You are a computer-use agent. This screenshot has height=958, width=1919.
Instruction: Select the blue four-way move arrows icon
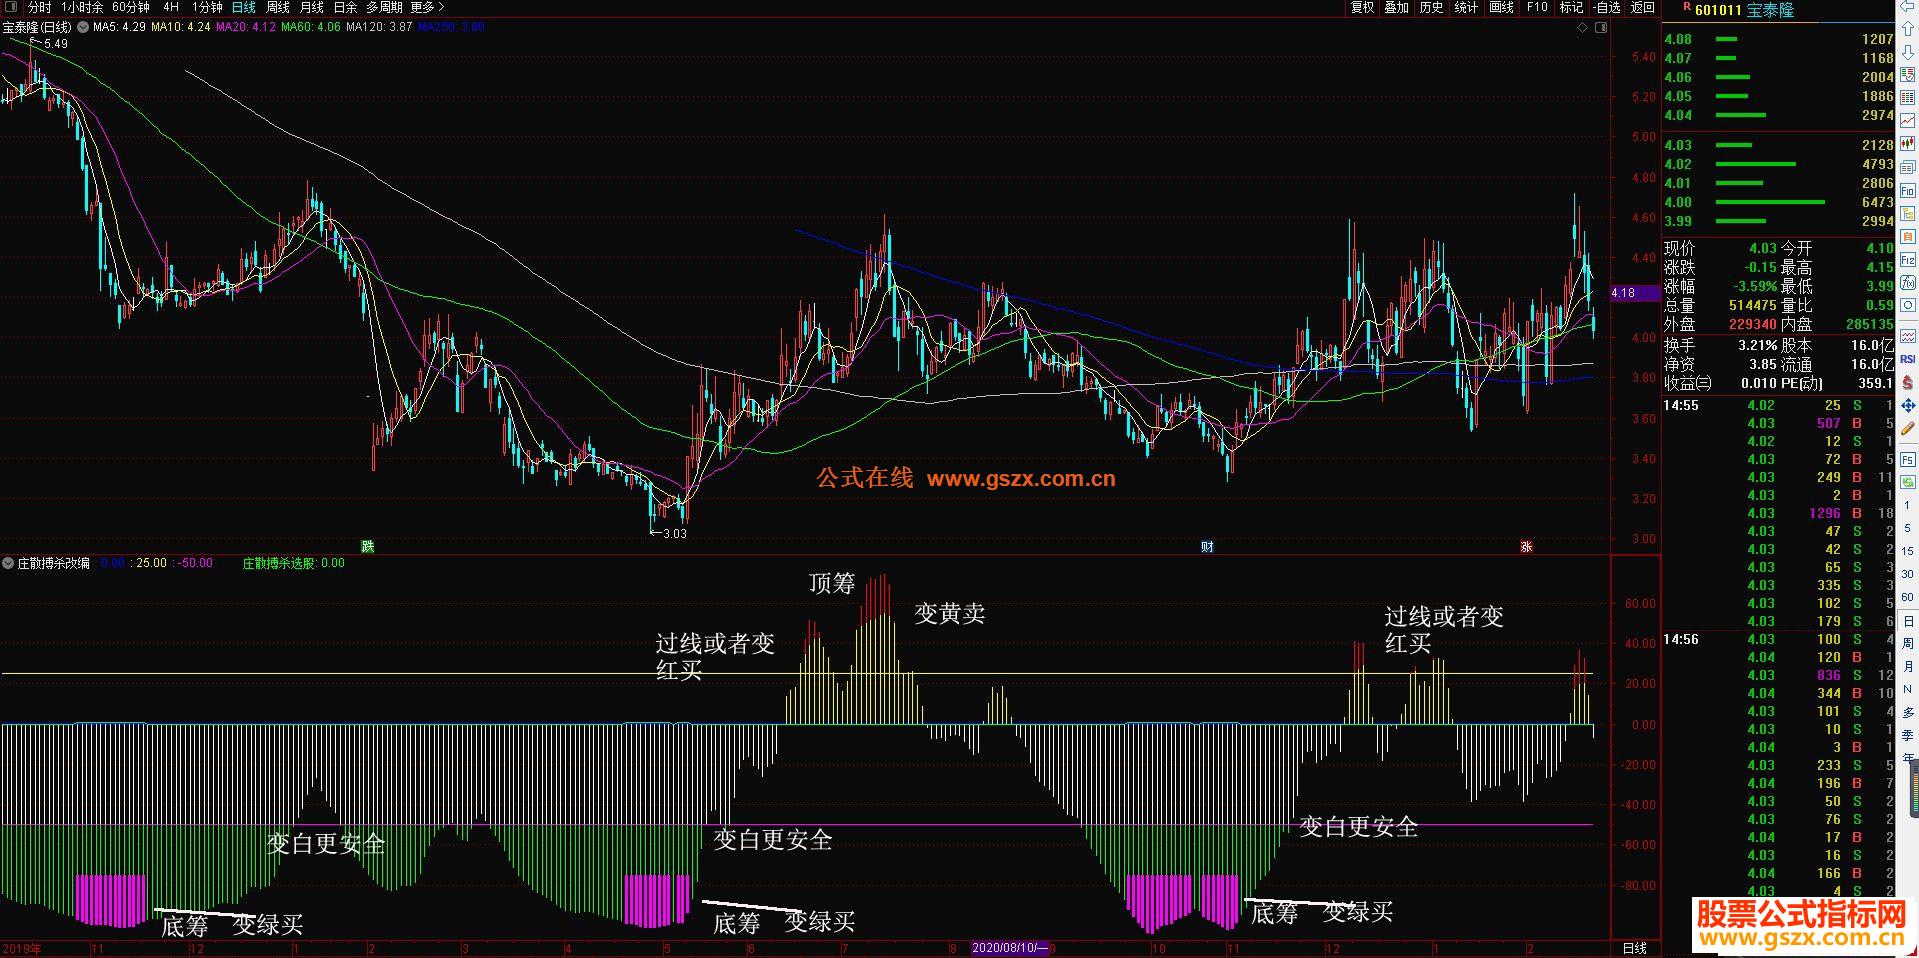1908,404
